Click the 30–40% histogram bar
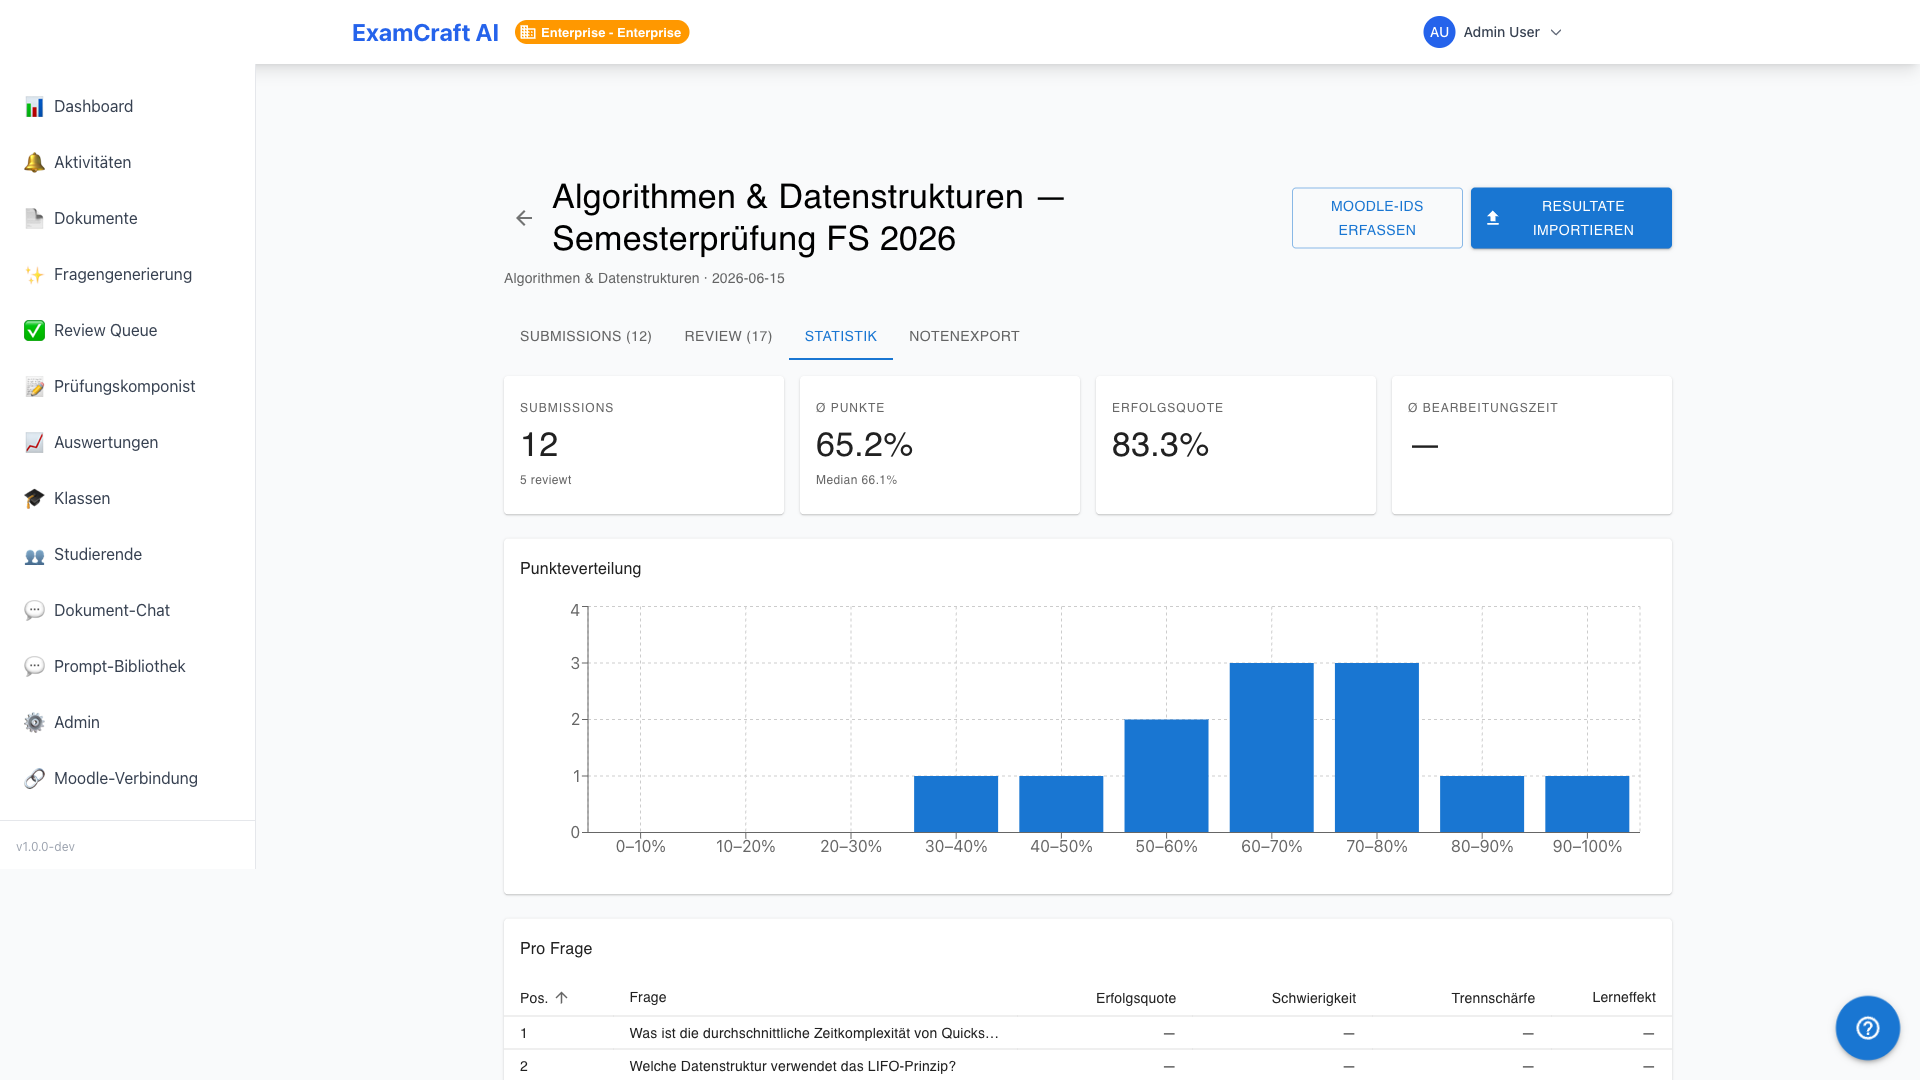The image size is (1920, 1080). point(956,804)
